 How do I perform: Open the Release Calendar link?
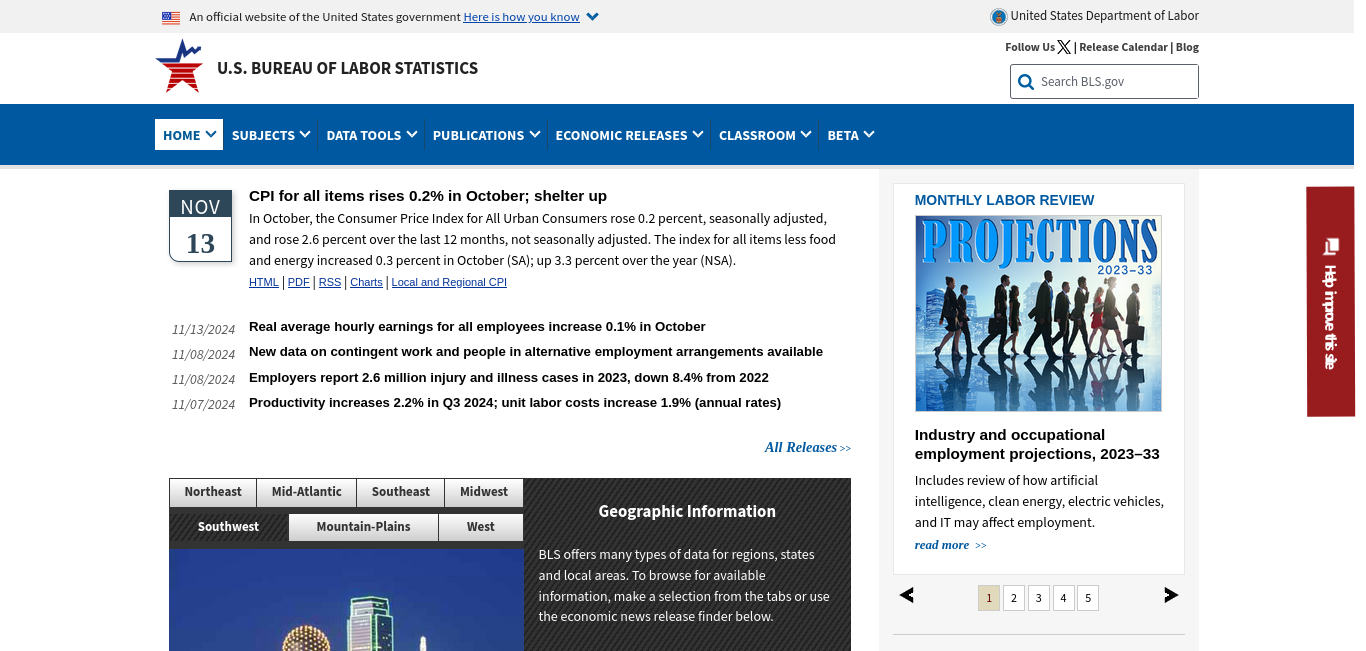[x=1123, y=47]
